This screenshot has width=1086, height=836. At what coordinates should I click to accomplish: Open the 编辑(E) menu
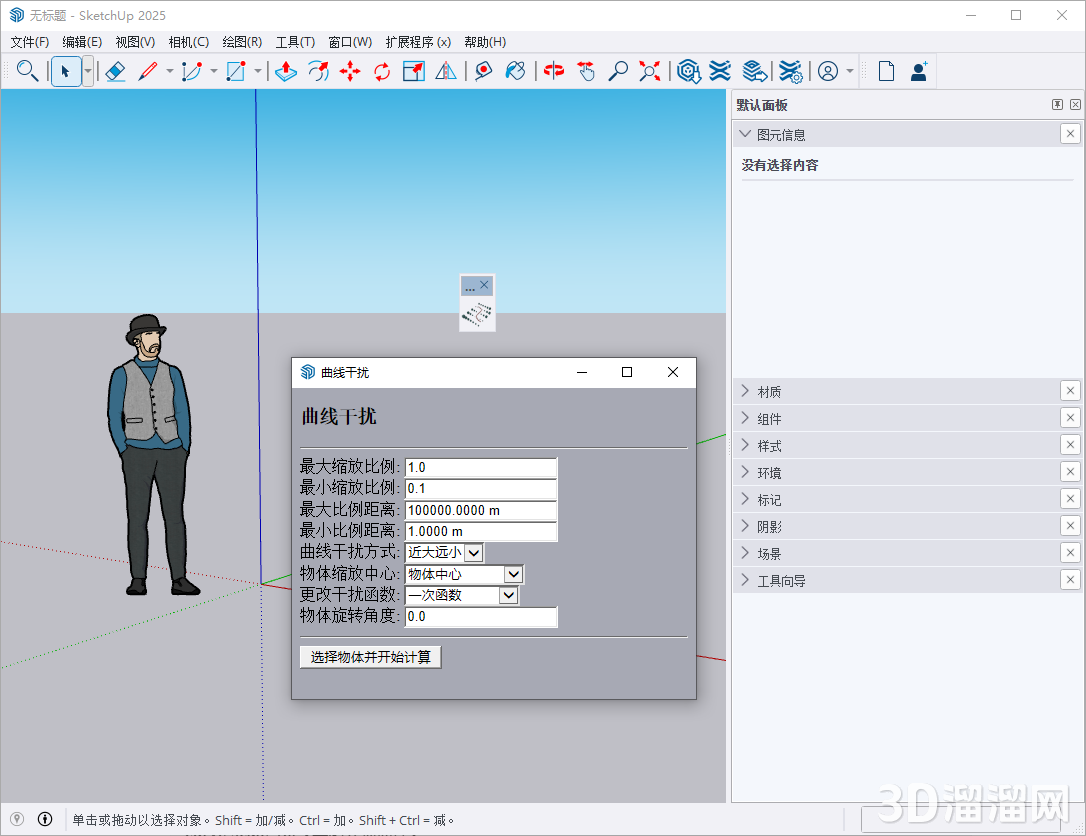click(x=82, y=42)
